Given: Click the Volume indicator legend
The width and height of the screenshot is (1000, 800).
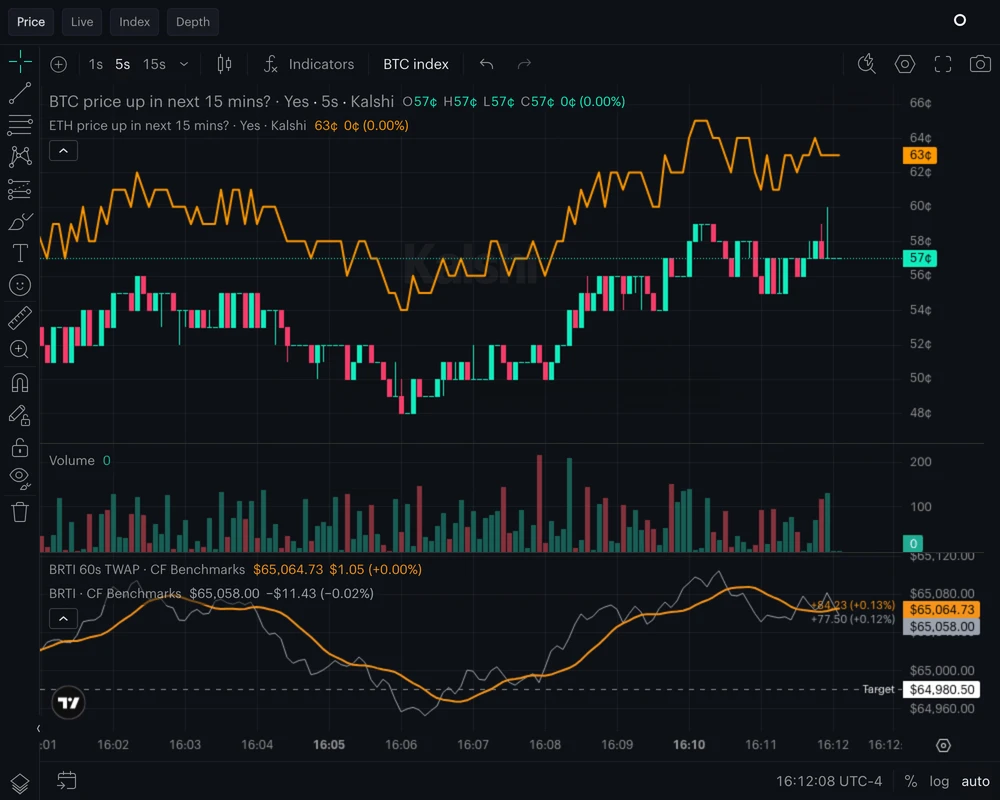Looking at the screenshot, I should [x=71, y=461].
